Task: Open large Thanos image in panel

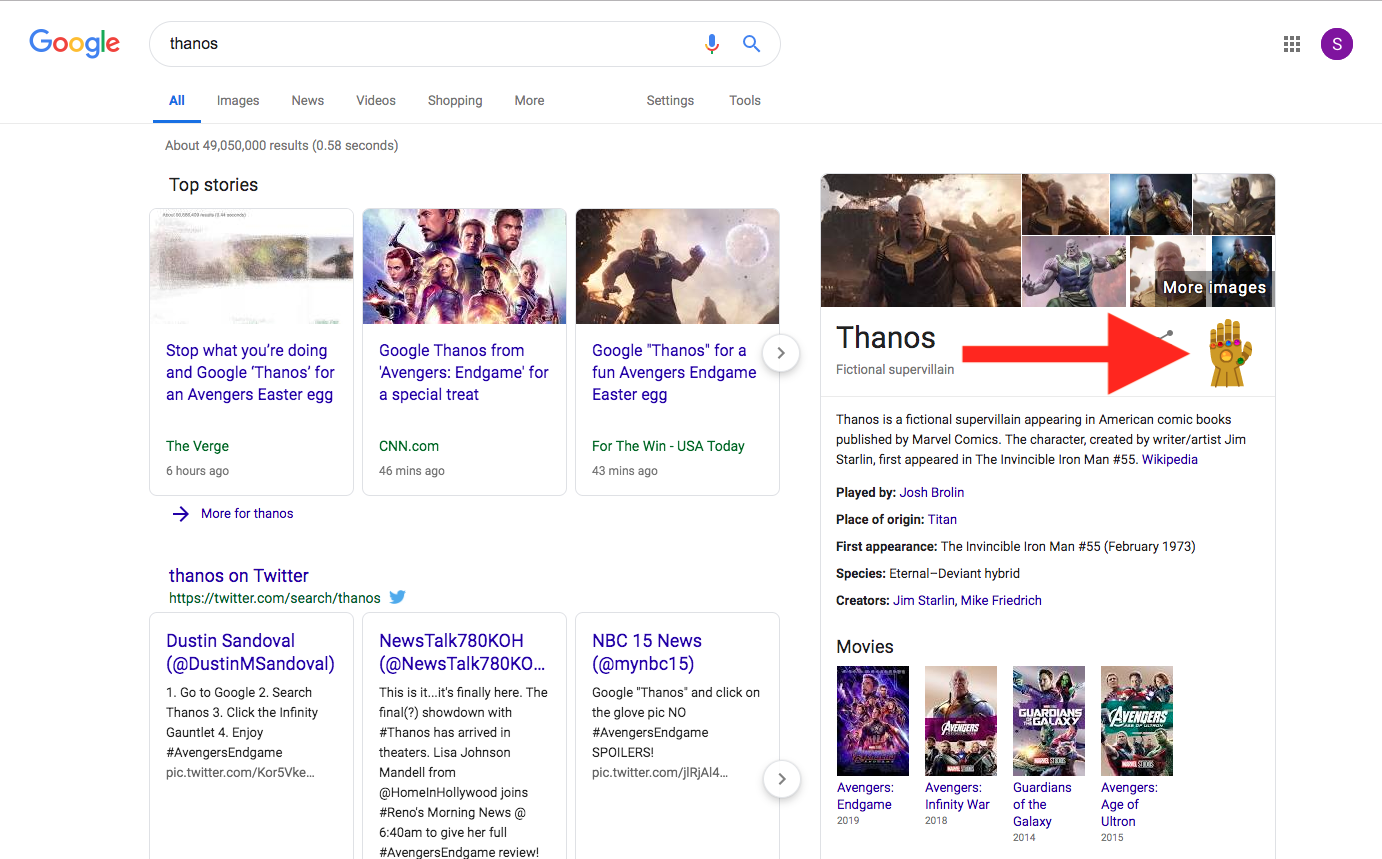Action: 920,241
